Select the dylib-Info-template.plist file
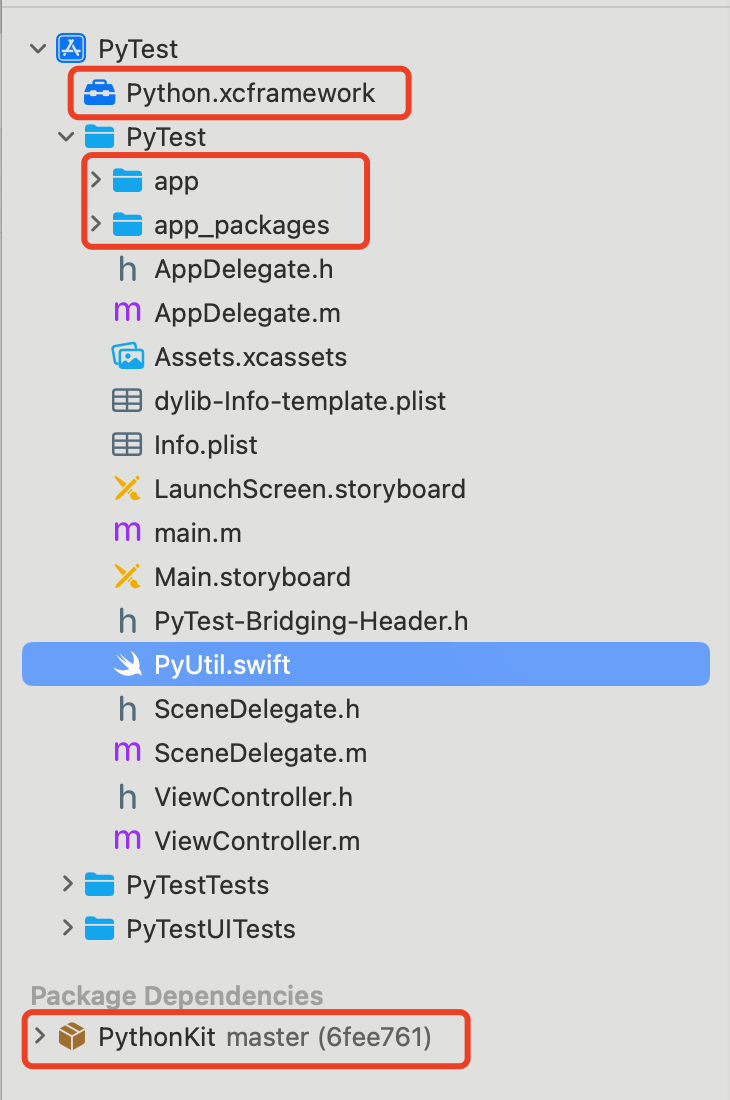The height and width of the screenshot is (1100, 730). [300, 400]
